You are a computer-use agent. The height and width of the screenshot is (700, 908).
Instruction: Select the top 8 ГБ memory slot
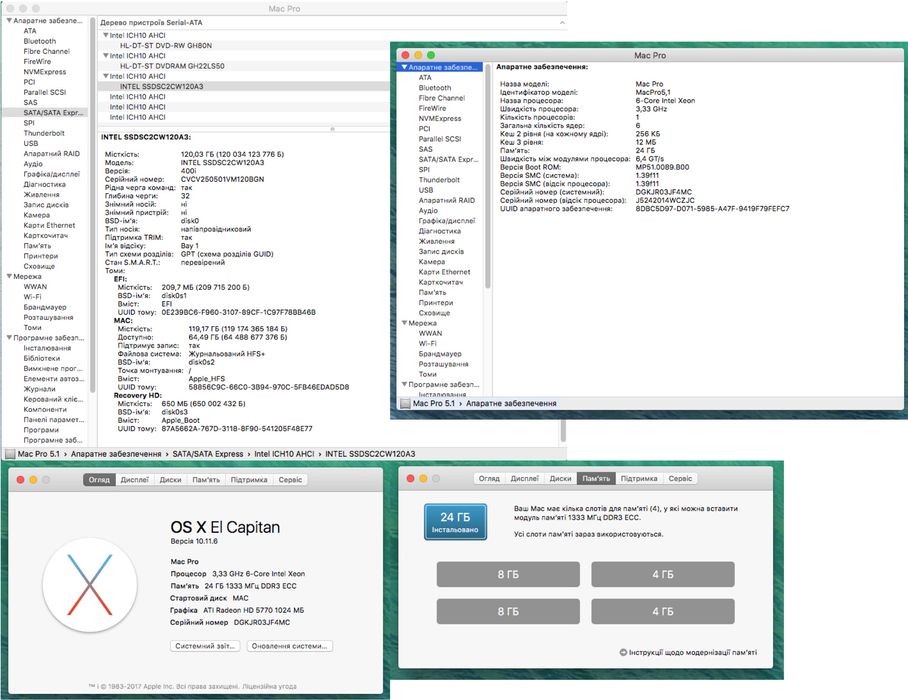[508, 574]
